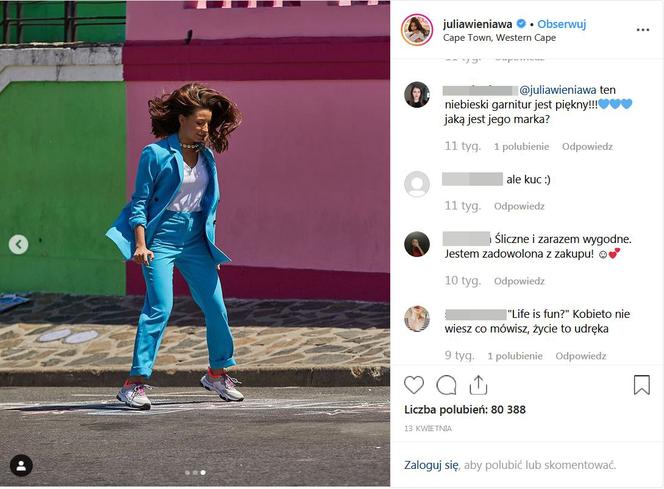The height and width of the screenshot is (489, 664).
Task: Open comments with the speech bubble icon
Action: pos(446,385)
